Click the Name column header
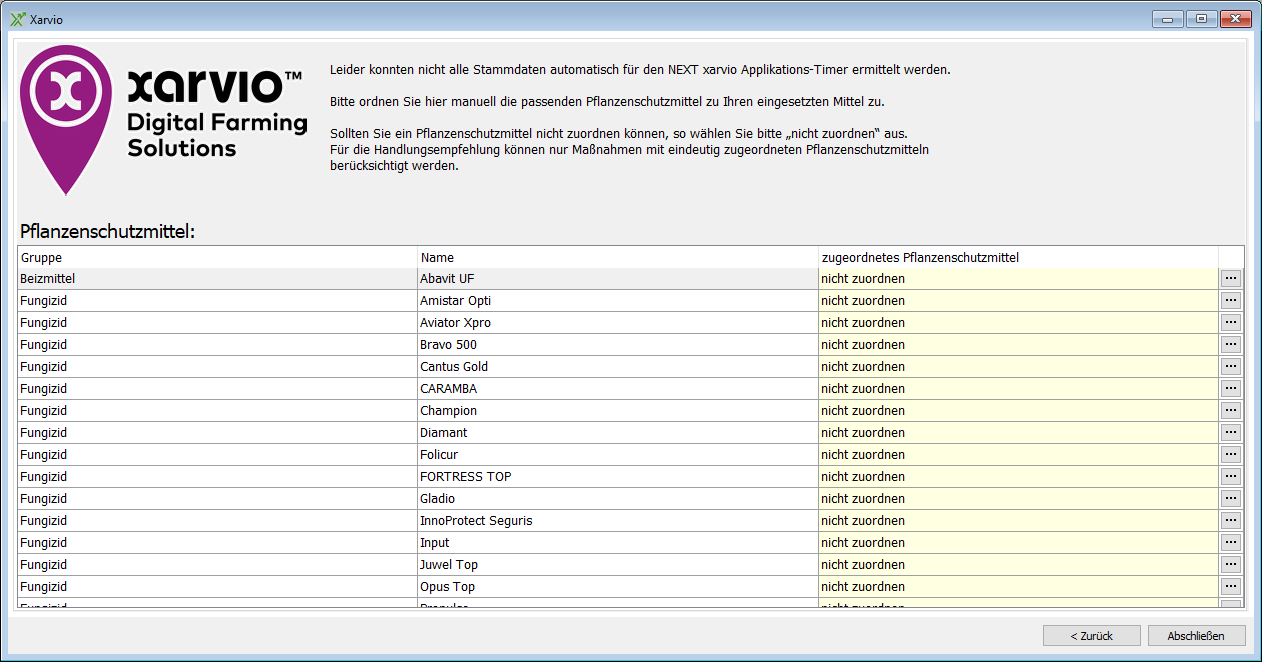1262x662 pixels. [x=617, y=257]
